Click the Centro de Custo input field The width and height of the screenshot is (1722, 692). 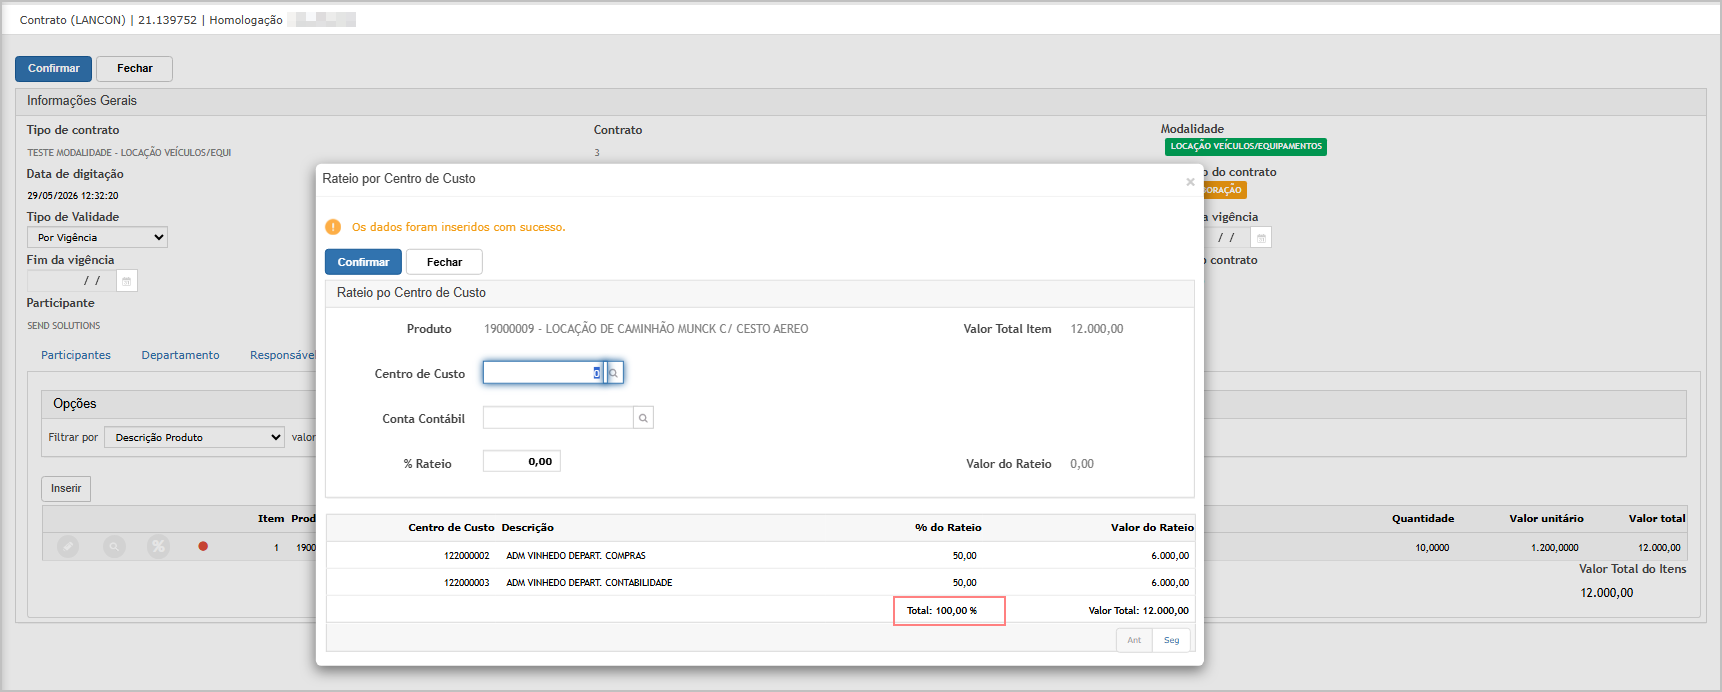pos(543,373)
